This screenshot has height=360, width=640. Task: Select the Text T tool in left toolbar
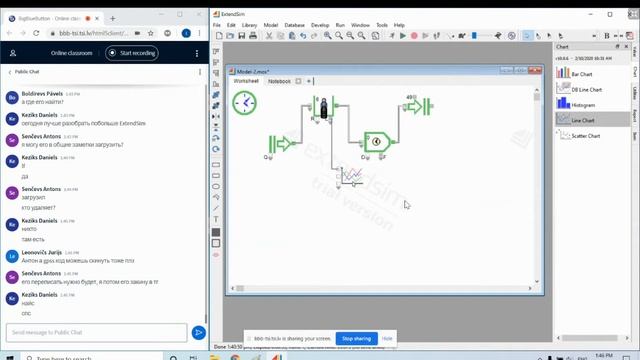tap(216, 220)
